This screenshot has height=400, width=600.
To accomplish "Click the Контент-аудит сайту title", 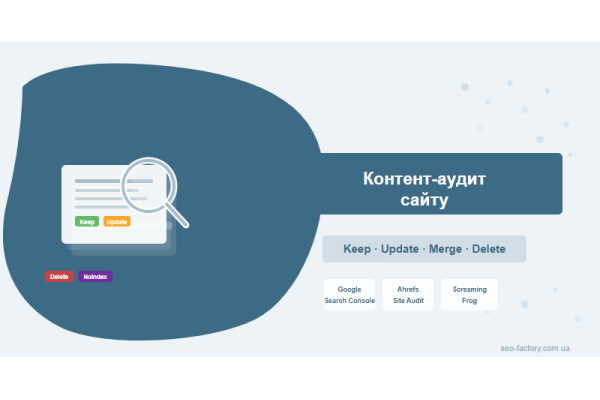I will 424,189.
